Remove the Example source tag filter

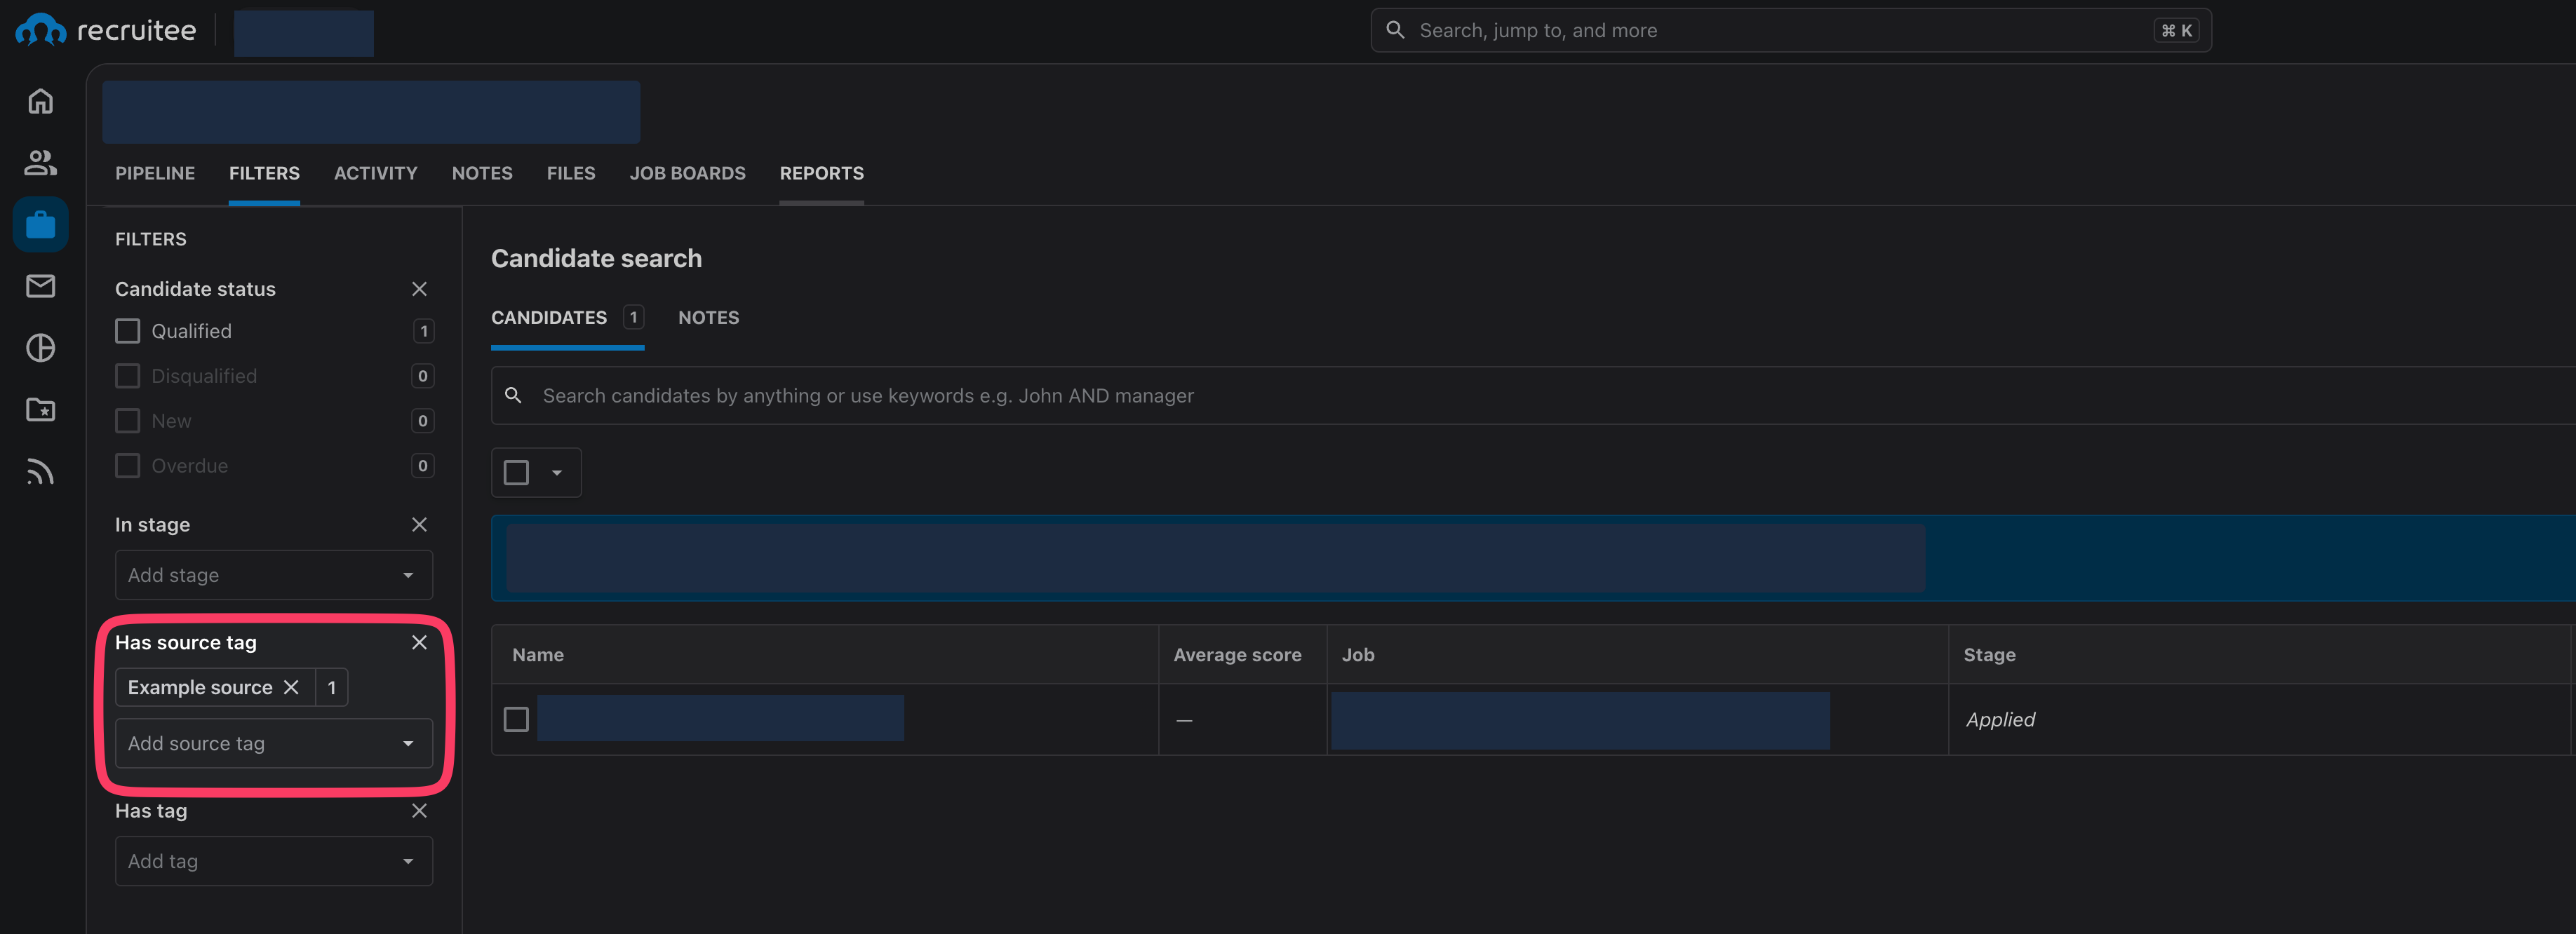click(291, 687)
